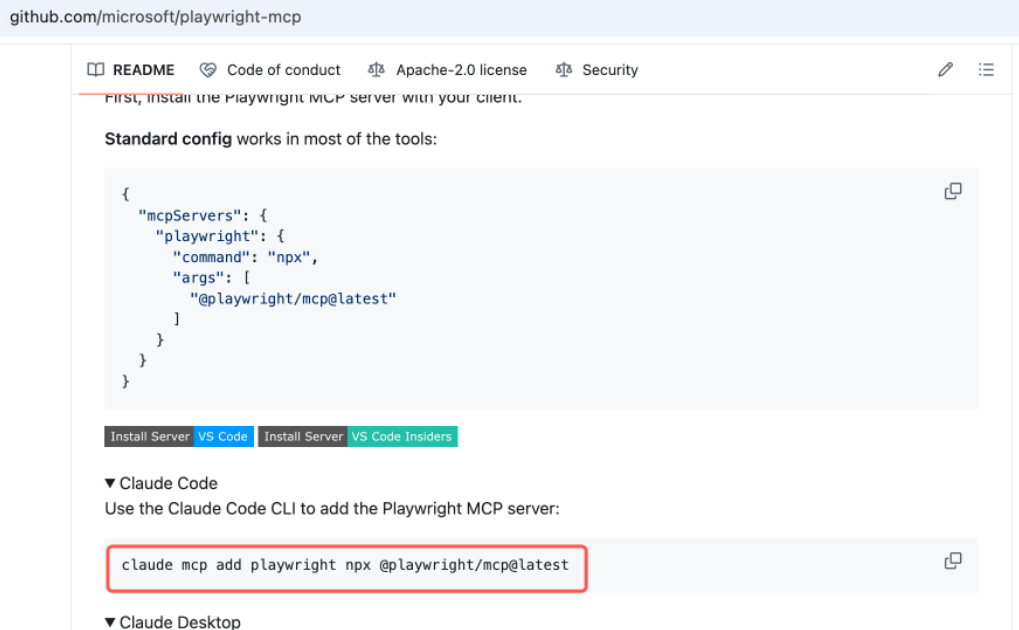Click the github.com/microsoft/playwright-mcp address bar
The height and width of the screenshot is (630, 1019).
155,17
